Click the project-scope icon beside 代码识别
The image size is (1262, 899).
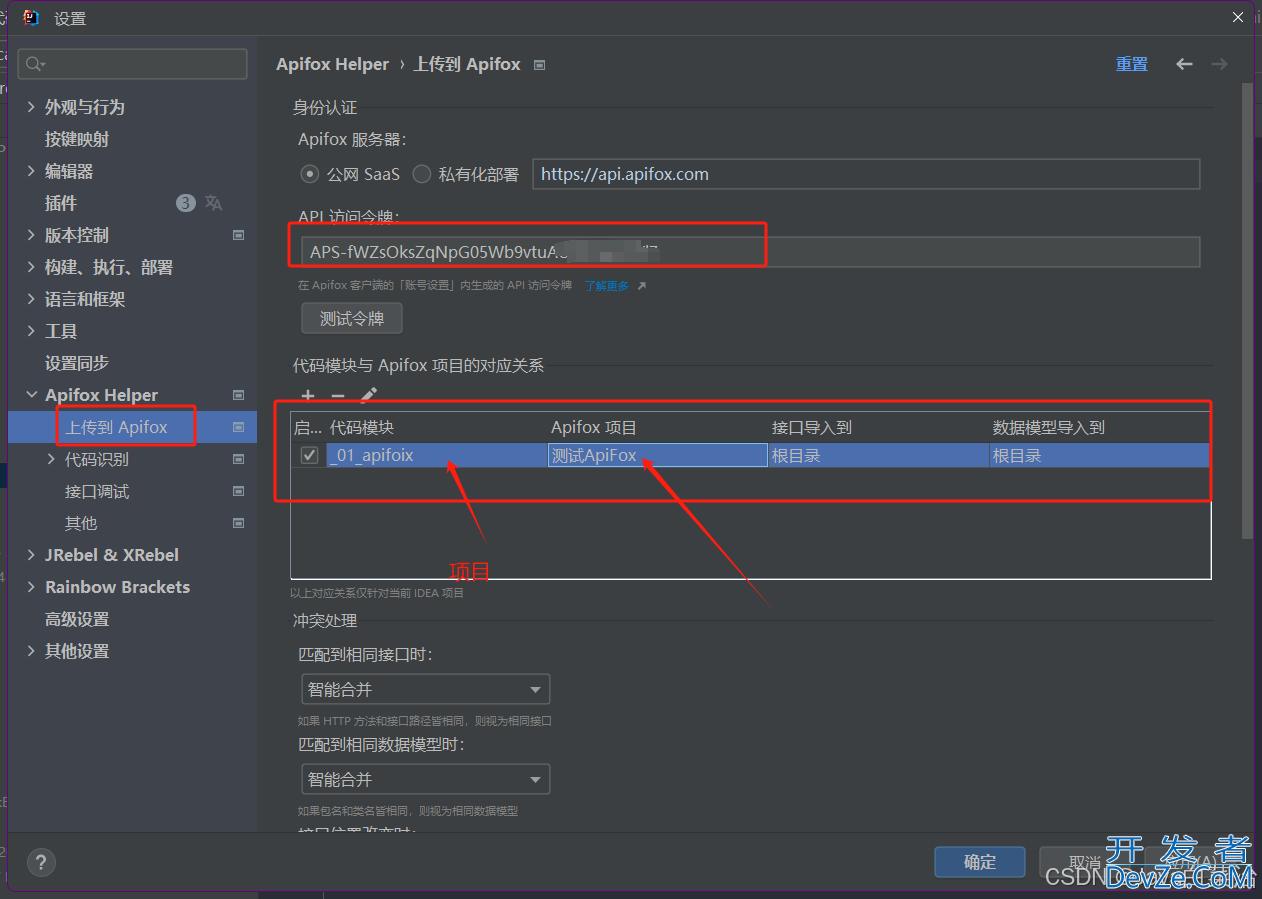pos(238,459)
